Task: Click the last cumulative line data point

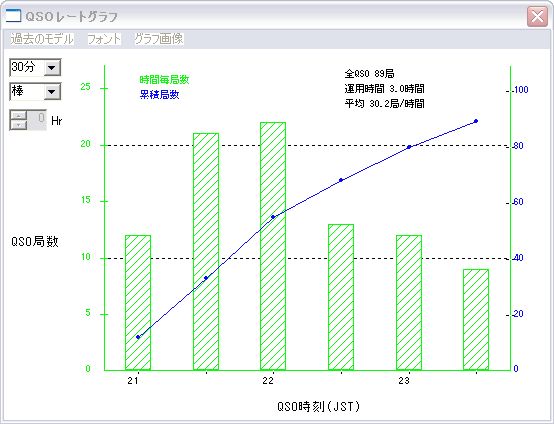Action: point(476,121)
